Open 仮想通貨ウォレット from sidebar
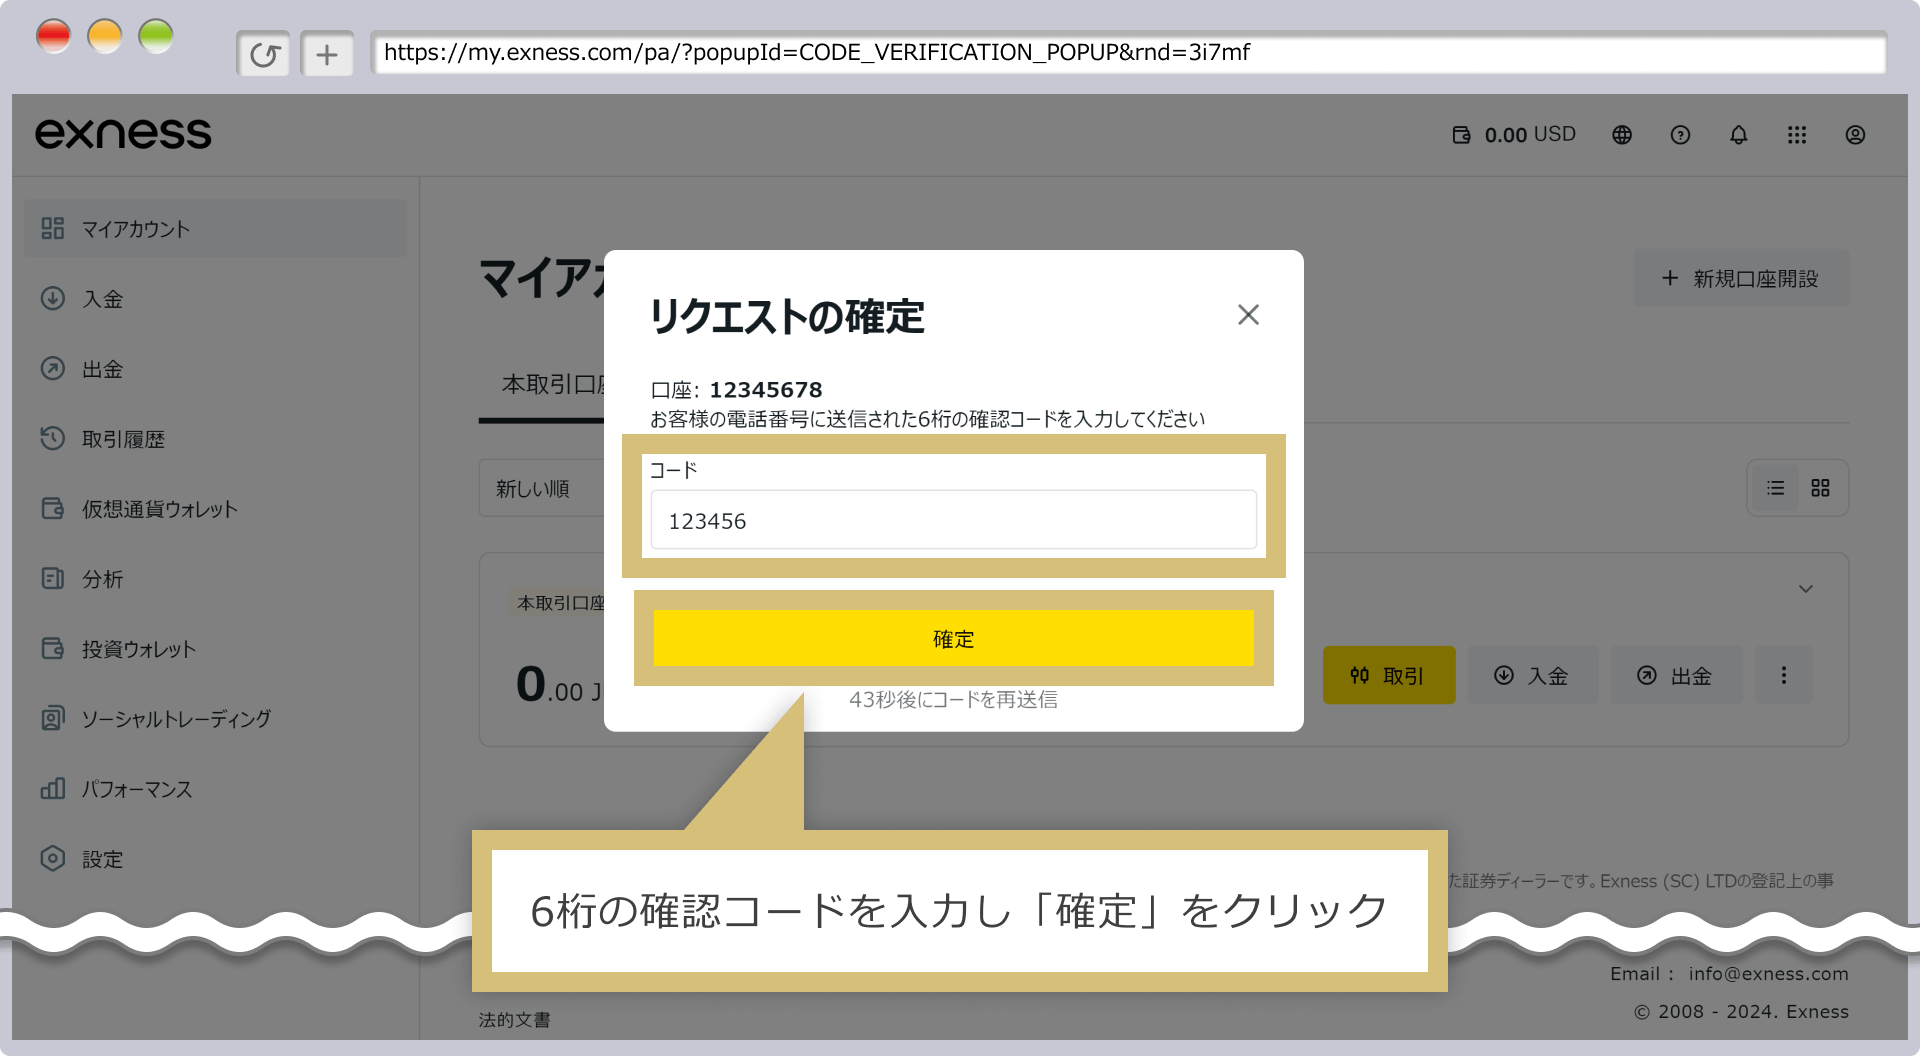 pyautogui.click(x=159, y=509)
